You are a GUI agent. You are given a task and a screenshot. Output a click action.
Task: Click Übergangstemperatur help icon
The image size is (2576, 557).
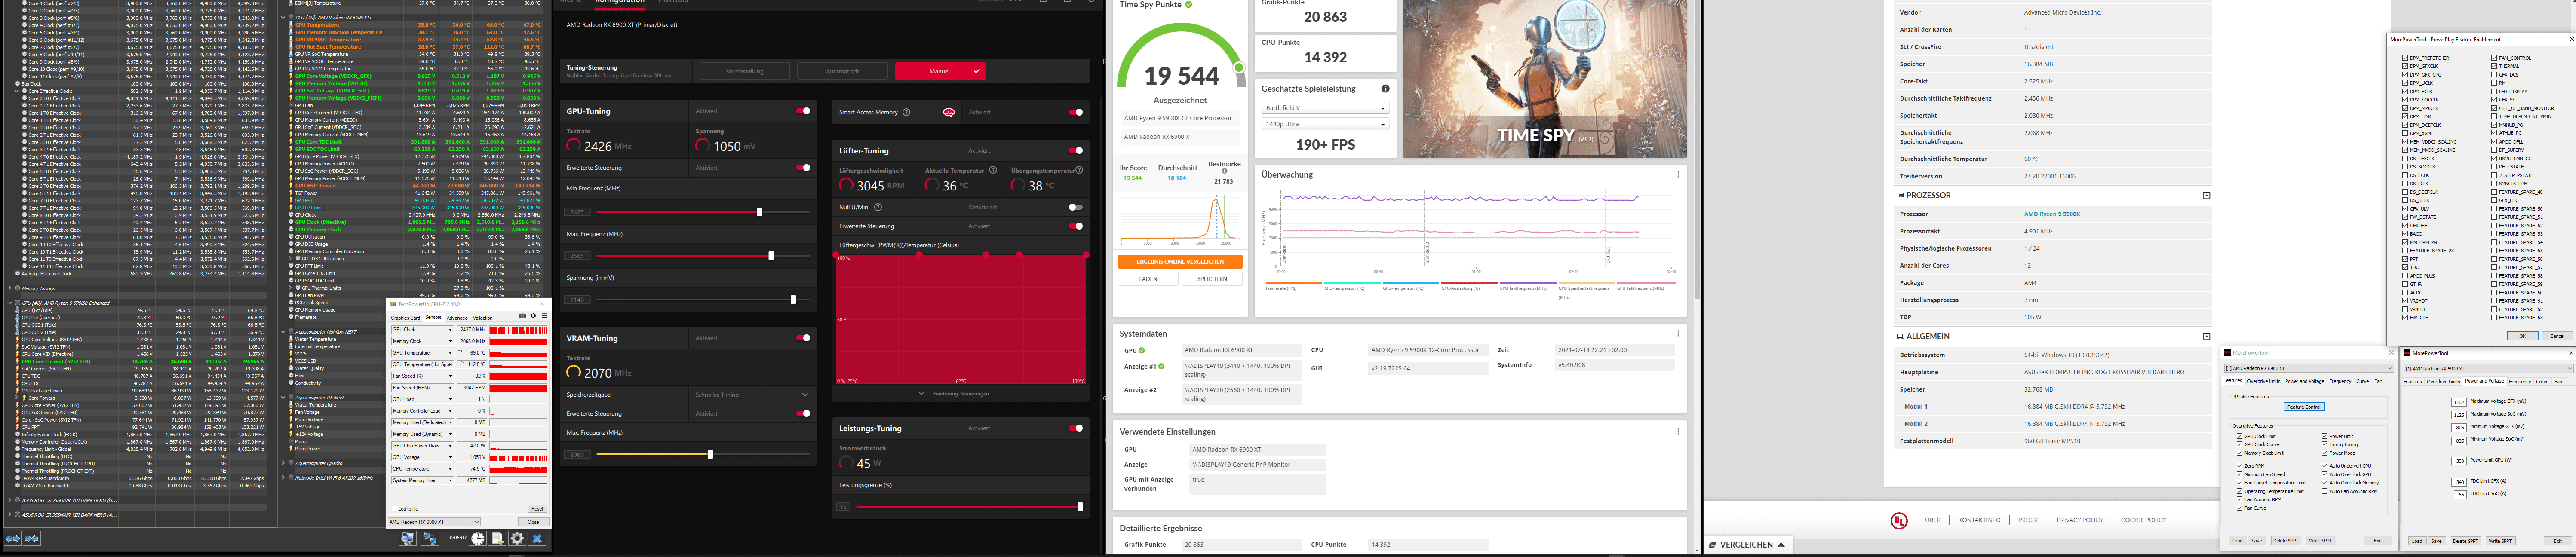(1079, 170)
